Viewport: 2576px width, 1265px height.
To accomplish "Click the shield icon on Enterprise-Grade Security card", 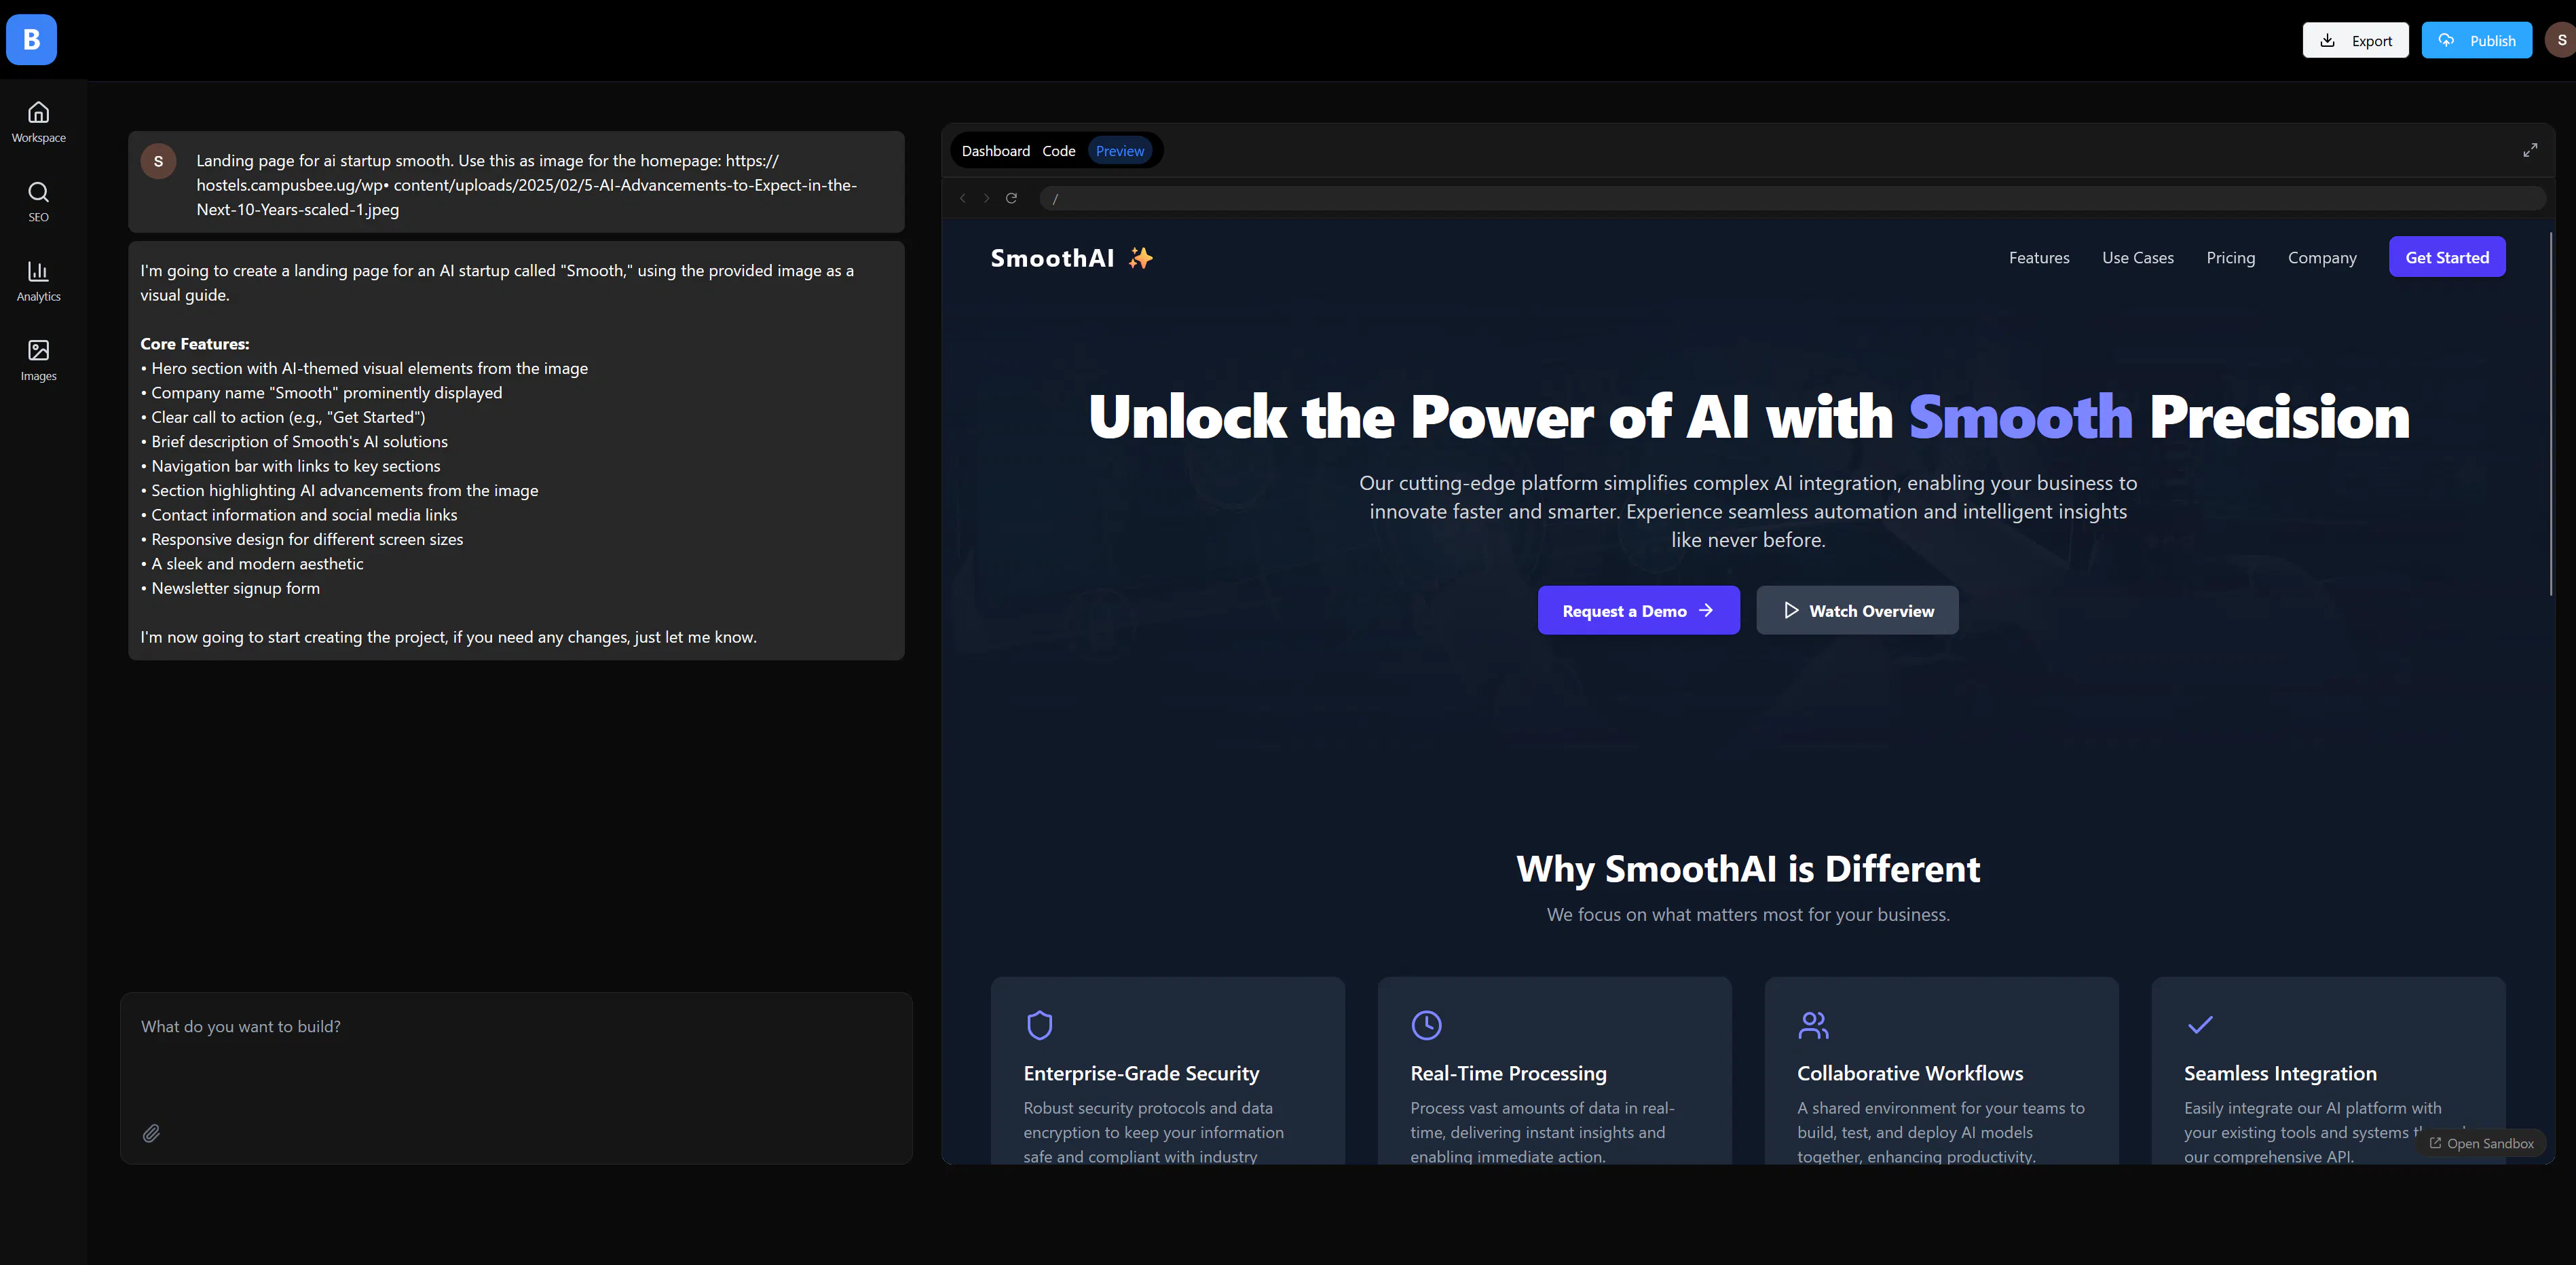I will tap(1040, 1025).
